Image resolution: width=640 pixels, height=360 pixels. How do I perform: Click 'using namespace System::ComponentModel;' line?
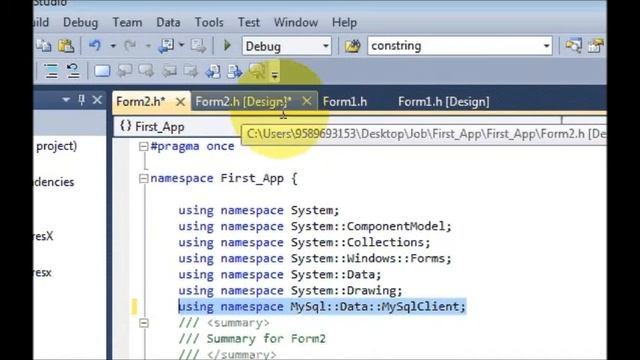315,227
